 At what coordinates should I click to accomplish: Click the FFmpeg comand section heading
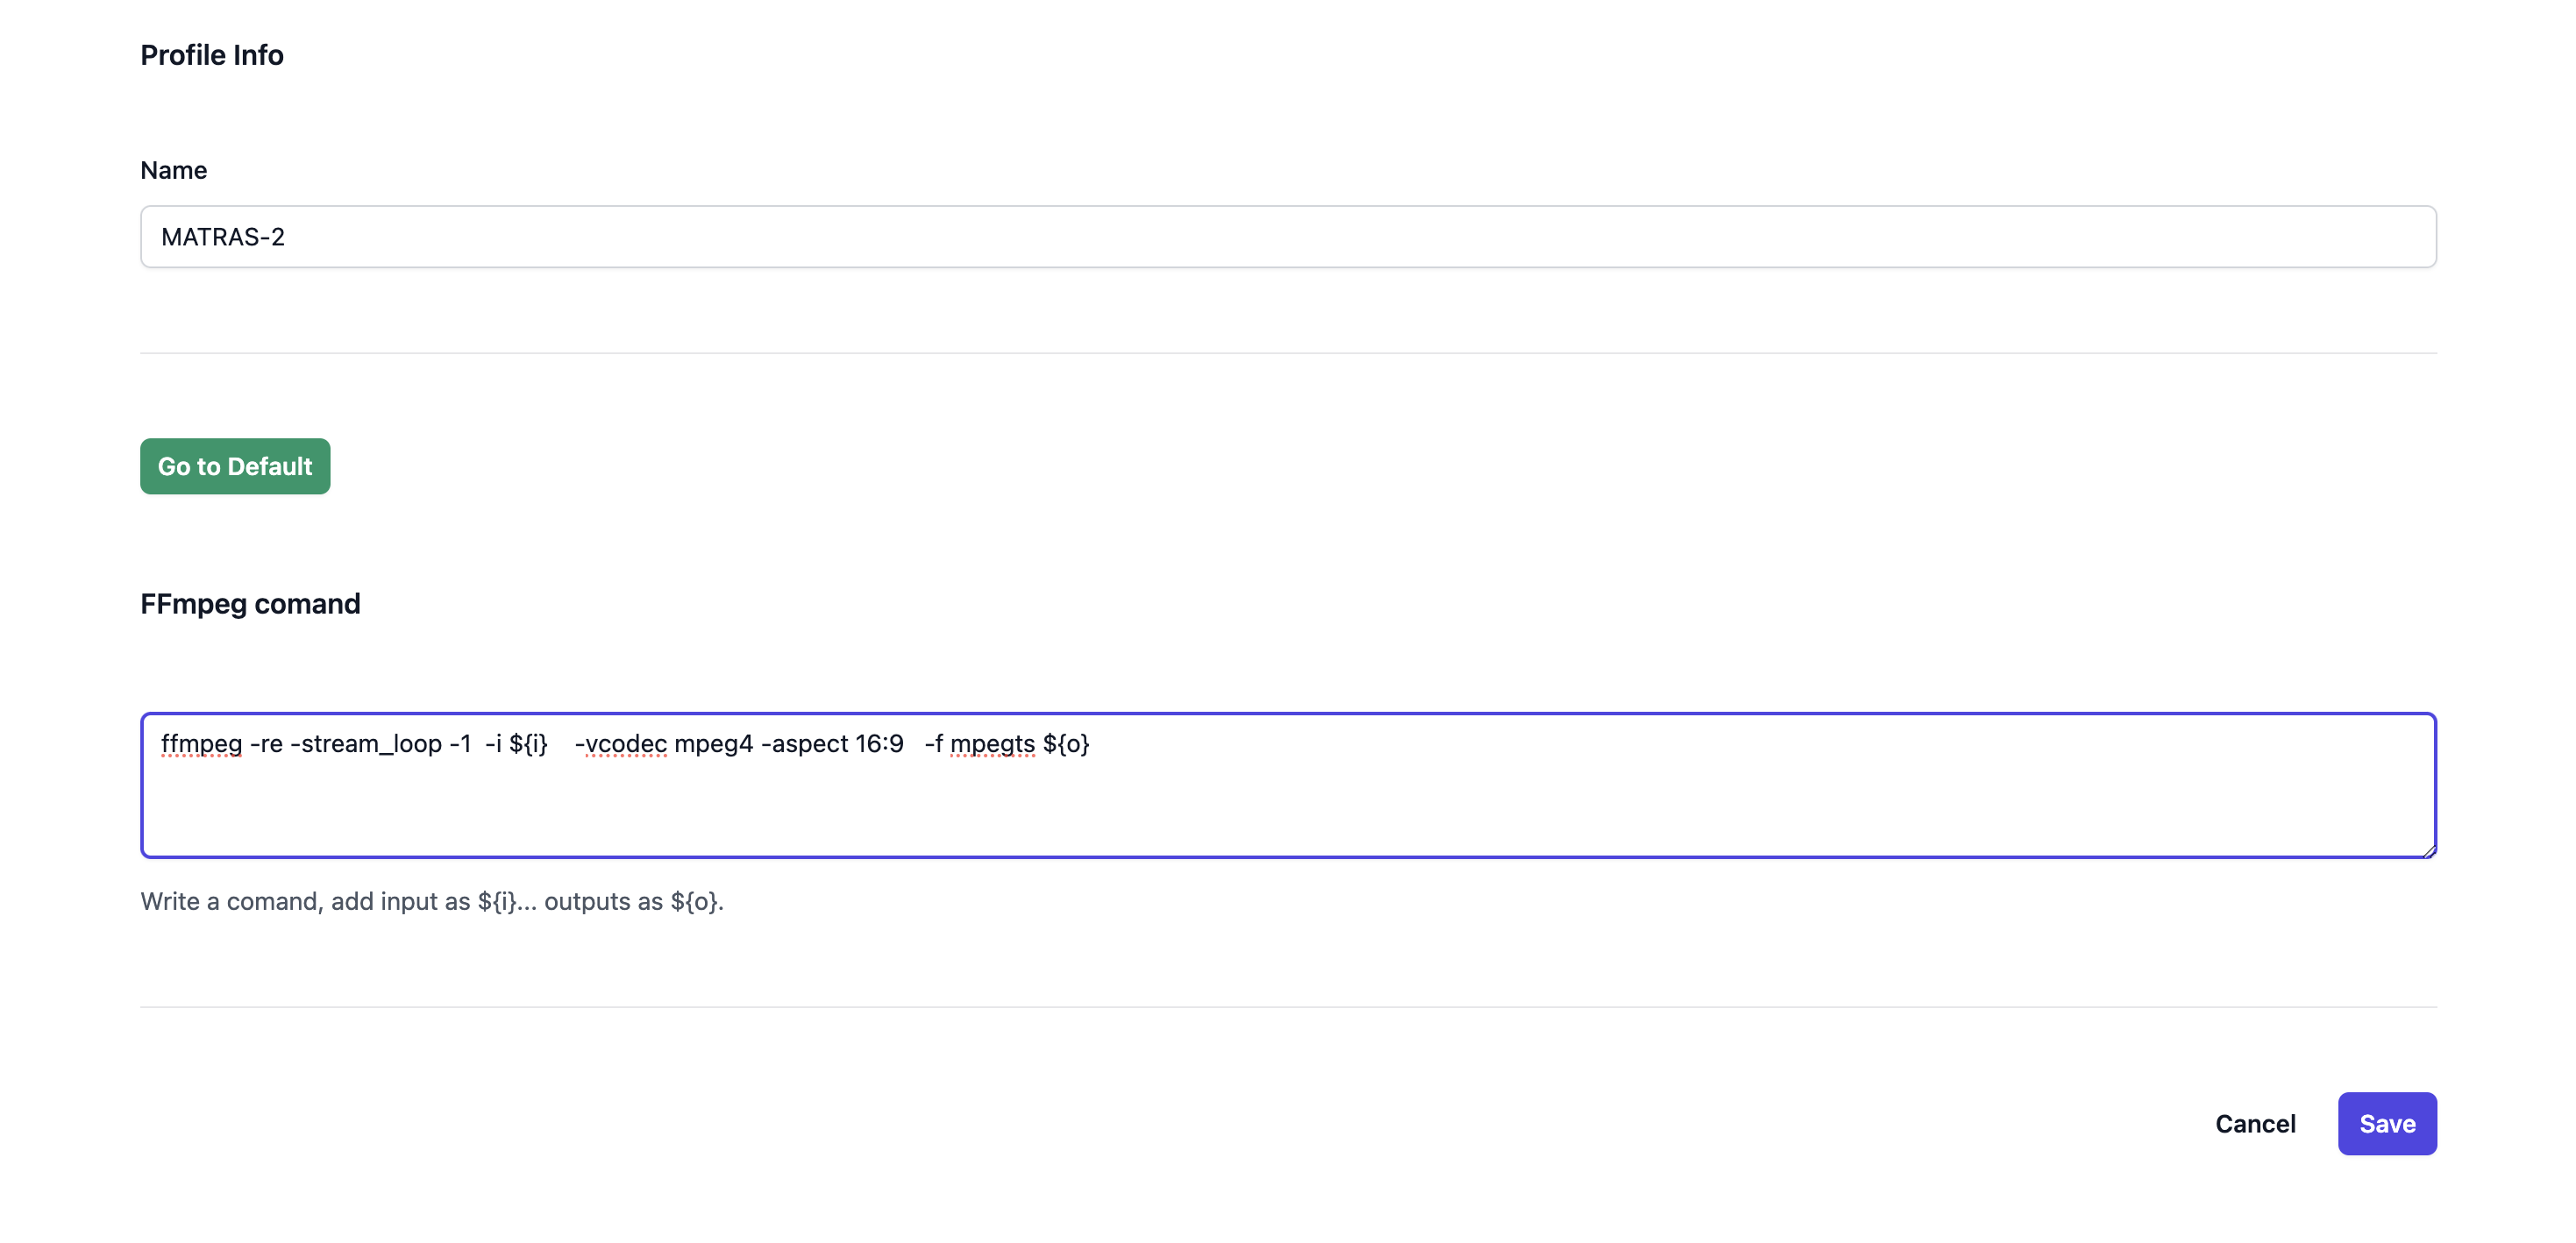[250, 604]
